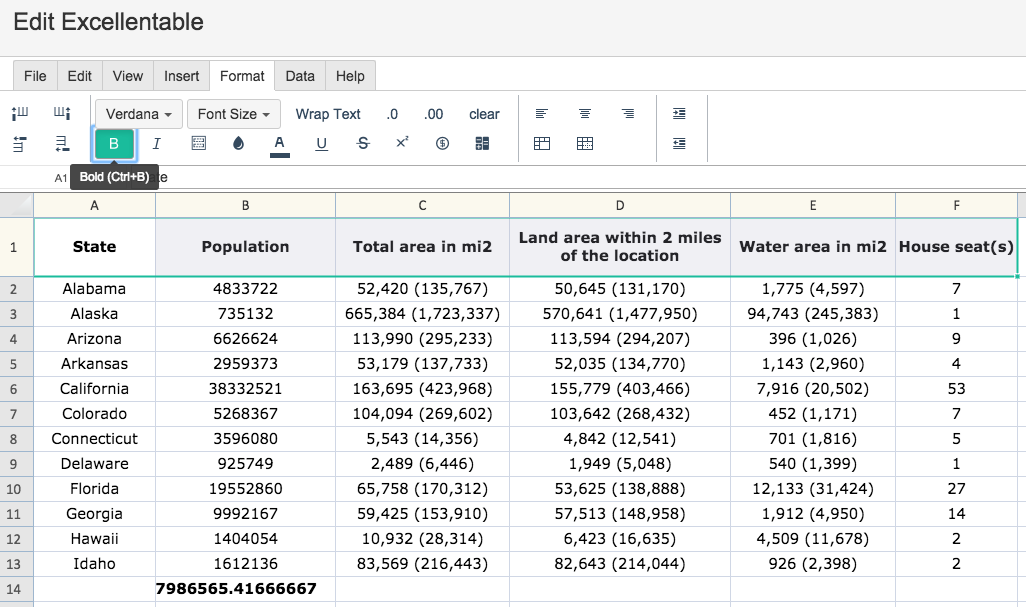1026x607 pixels.
Task: Click the cell borders icon
Action: 198,144
